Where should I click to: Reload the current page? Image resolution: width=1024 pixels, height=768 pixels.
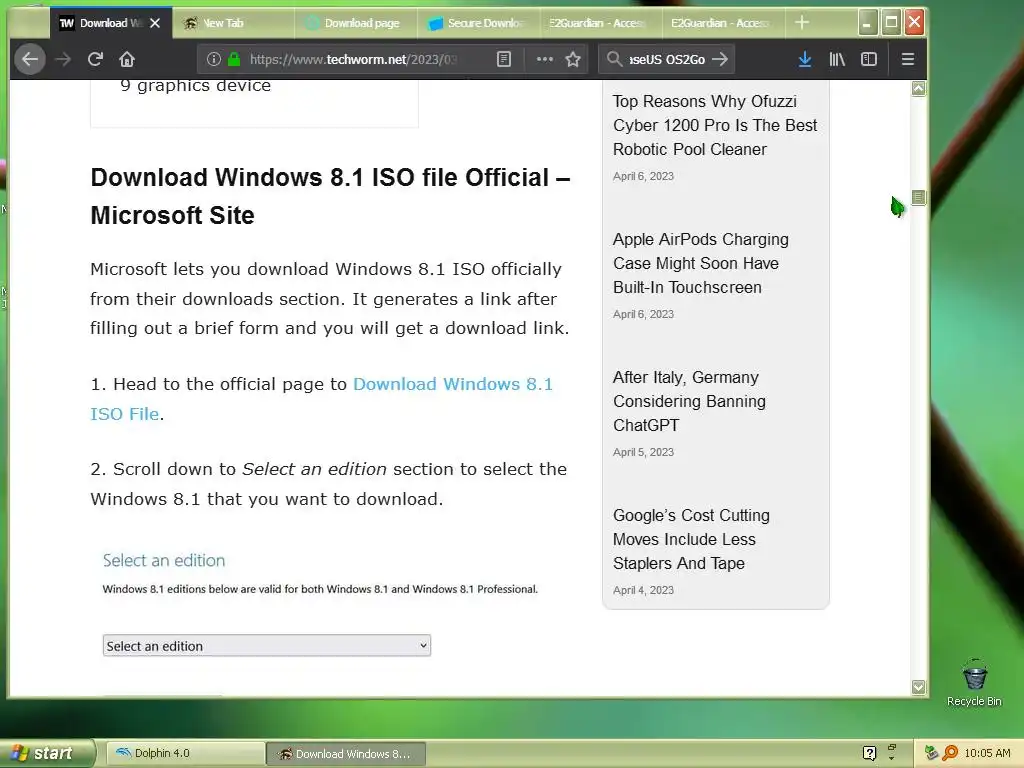coord(95,59)
